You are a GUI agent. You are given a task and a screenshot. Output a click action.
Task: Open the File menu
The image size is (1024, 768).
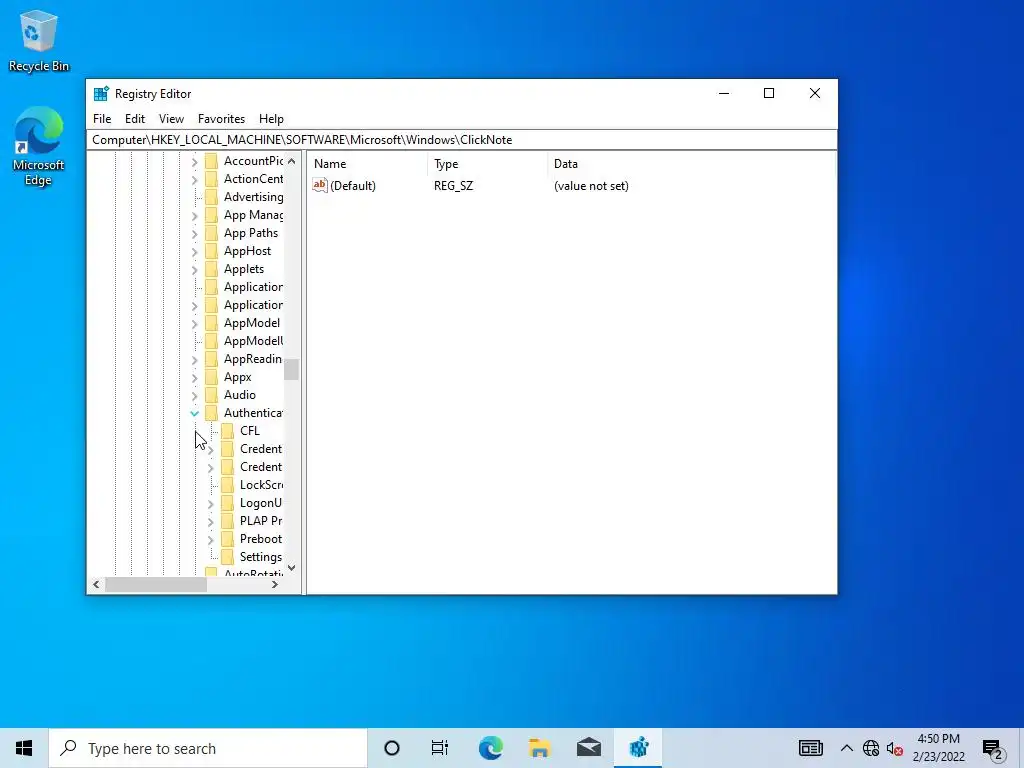[x=102, y=119]
